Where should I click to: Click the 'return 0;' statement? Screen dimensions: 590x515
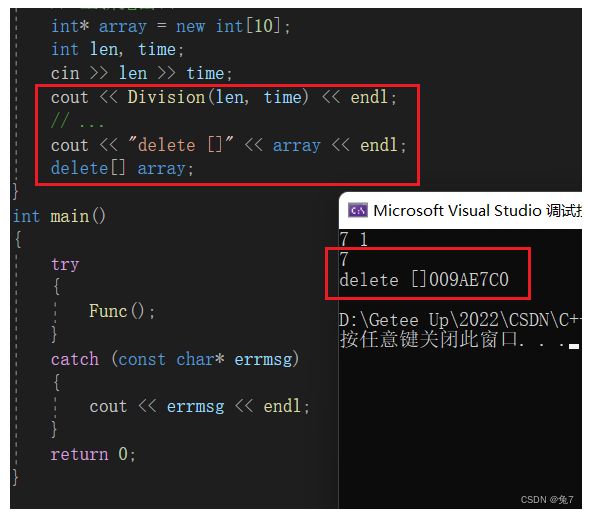point(93,454)
